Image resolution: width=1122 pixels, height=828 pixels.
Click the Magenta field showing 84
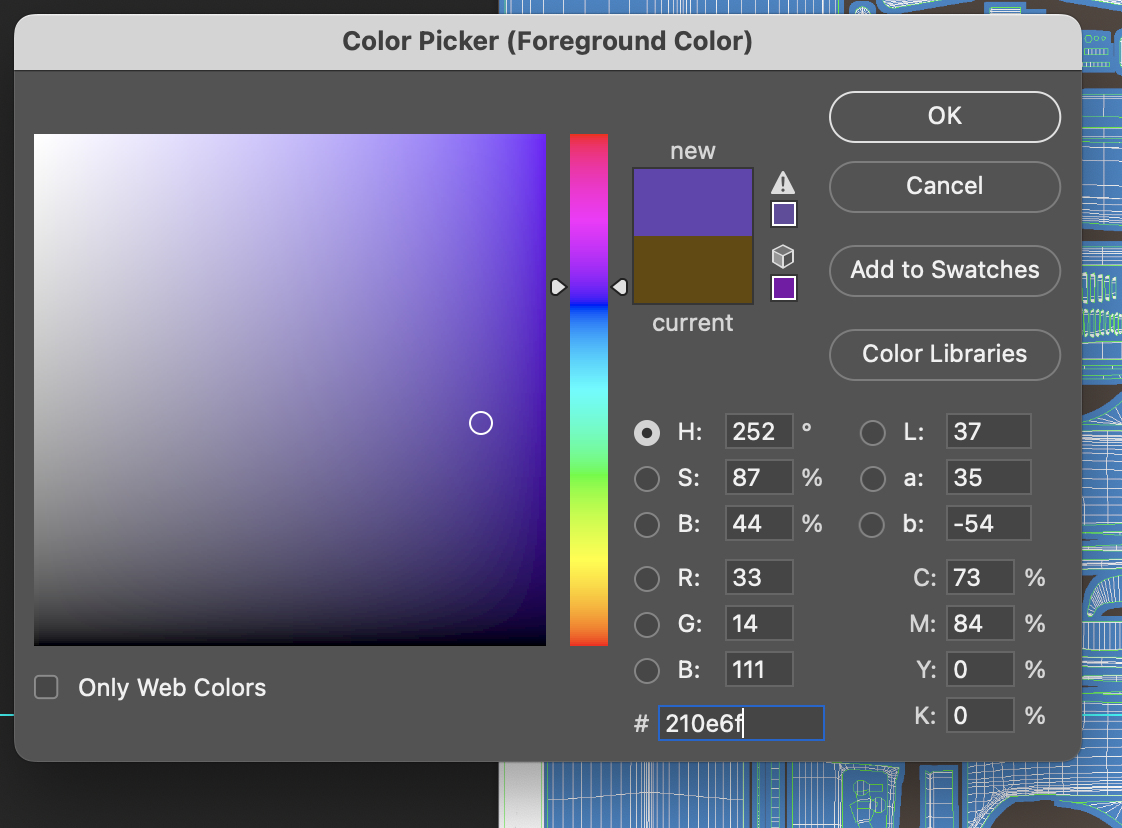click(x=980, y=623)
